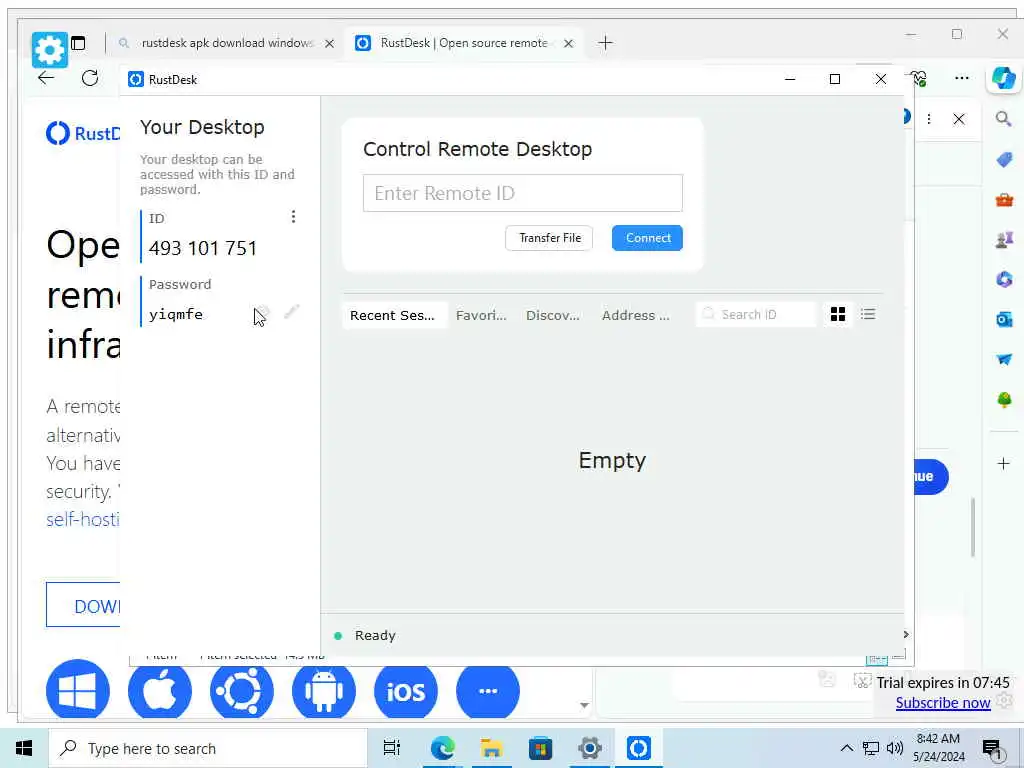Show hidden system tray icons
Screen dimensions: 1024x768
[x=846, y=748]
